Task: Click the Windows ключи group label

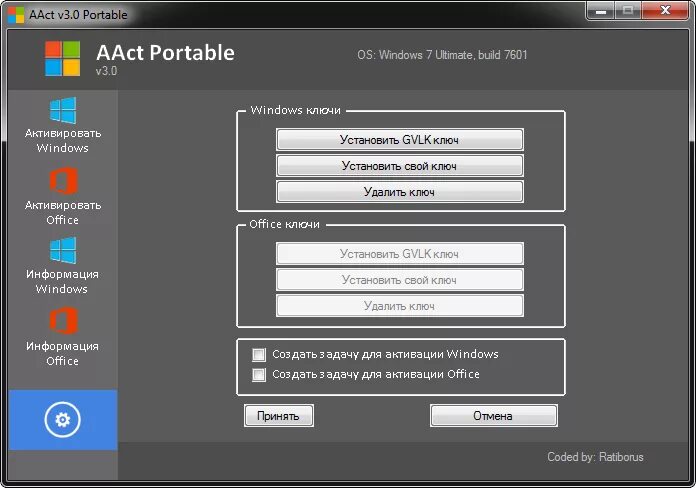Action: (296, 110)
